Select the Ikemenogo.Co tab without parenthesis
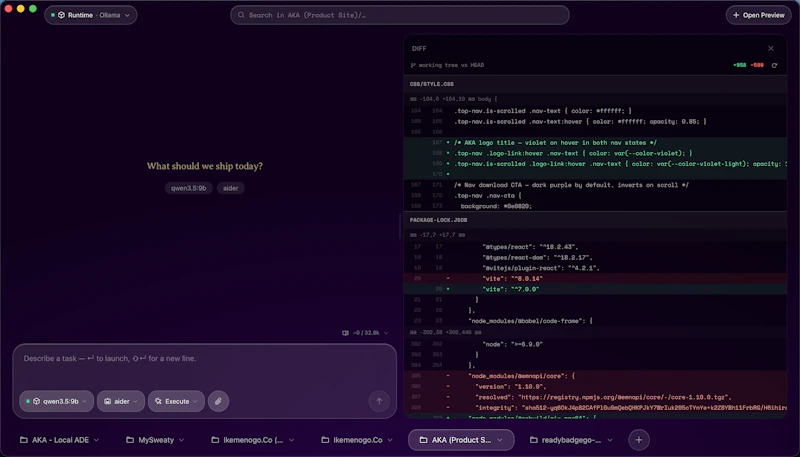 click(357, 440)
